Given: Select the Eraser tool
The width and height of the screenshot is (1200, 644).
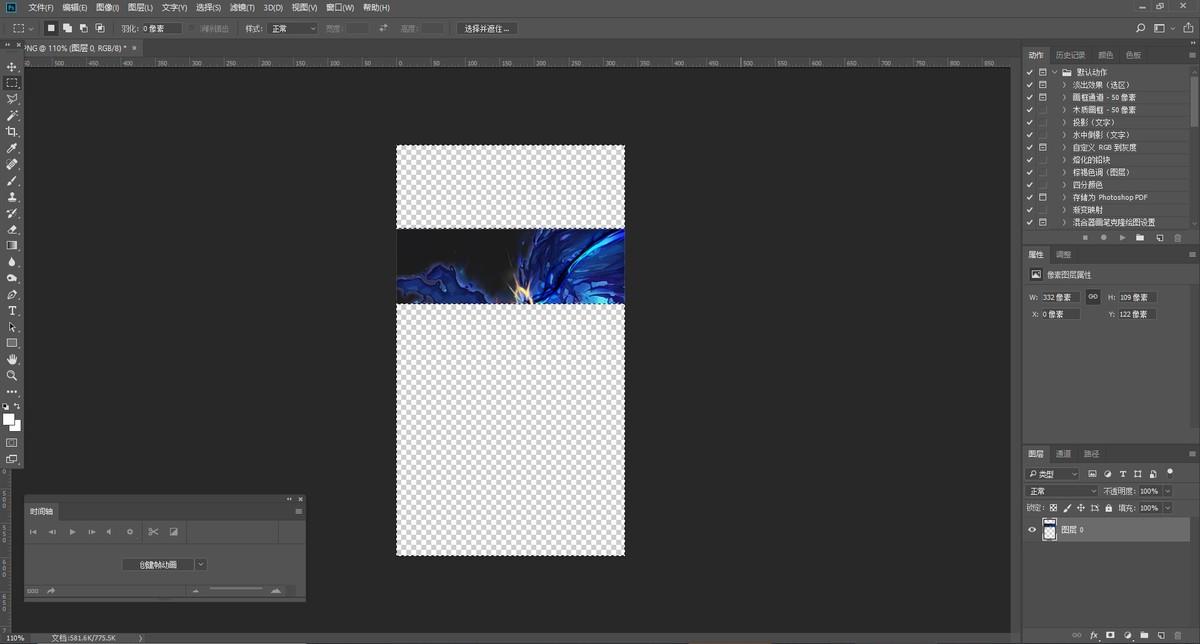Looking at the screenshot, I should pyautogui.click(x=12, y=229).
